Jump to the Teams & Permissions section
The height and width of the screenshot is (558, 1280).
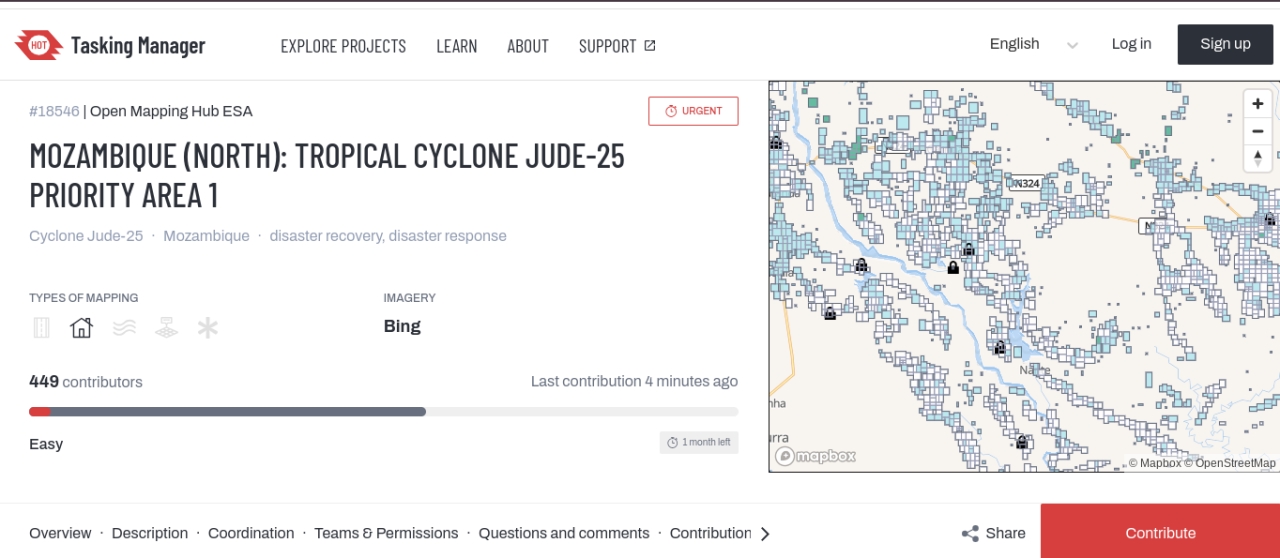point(386,533)
